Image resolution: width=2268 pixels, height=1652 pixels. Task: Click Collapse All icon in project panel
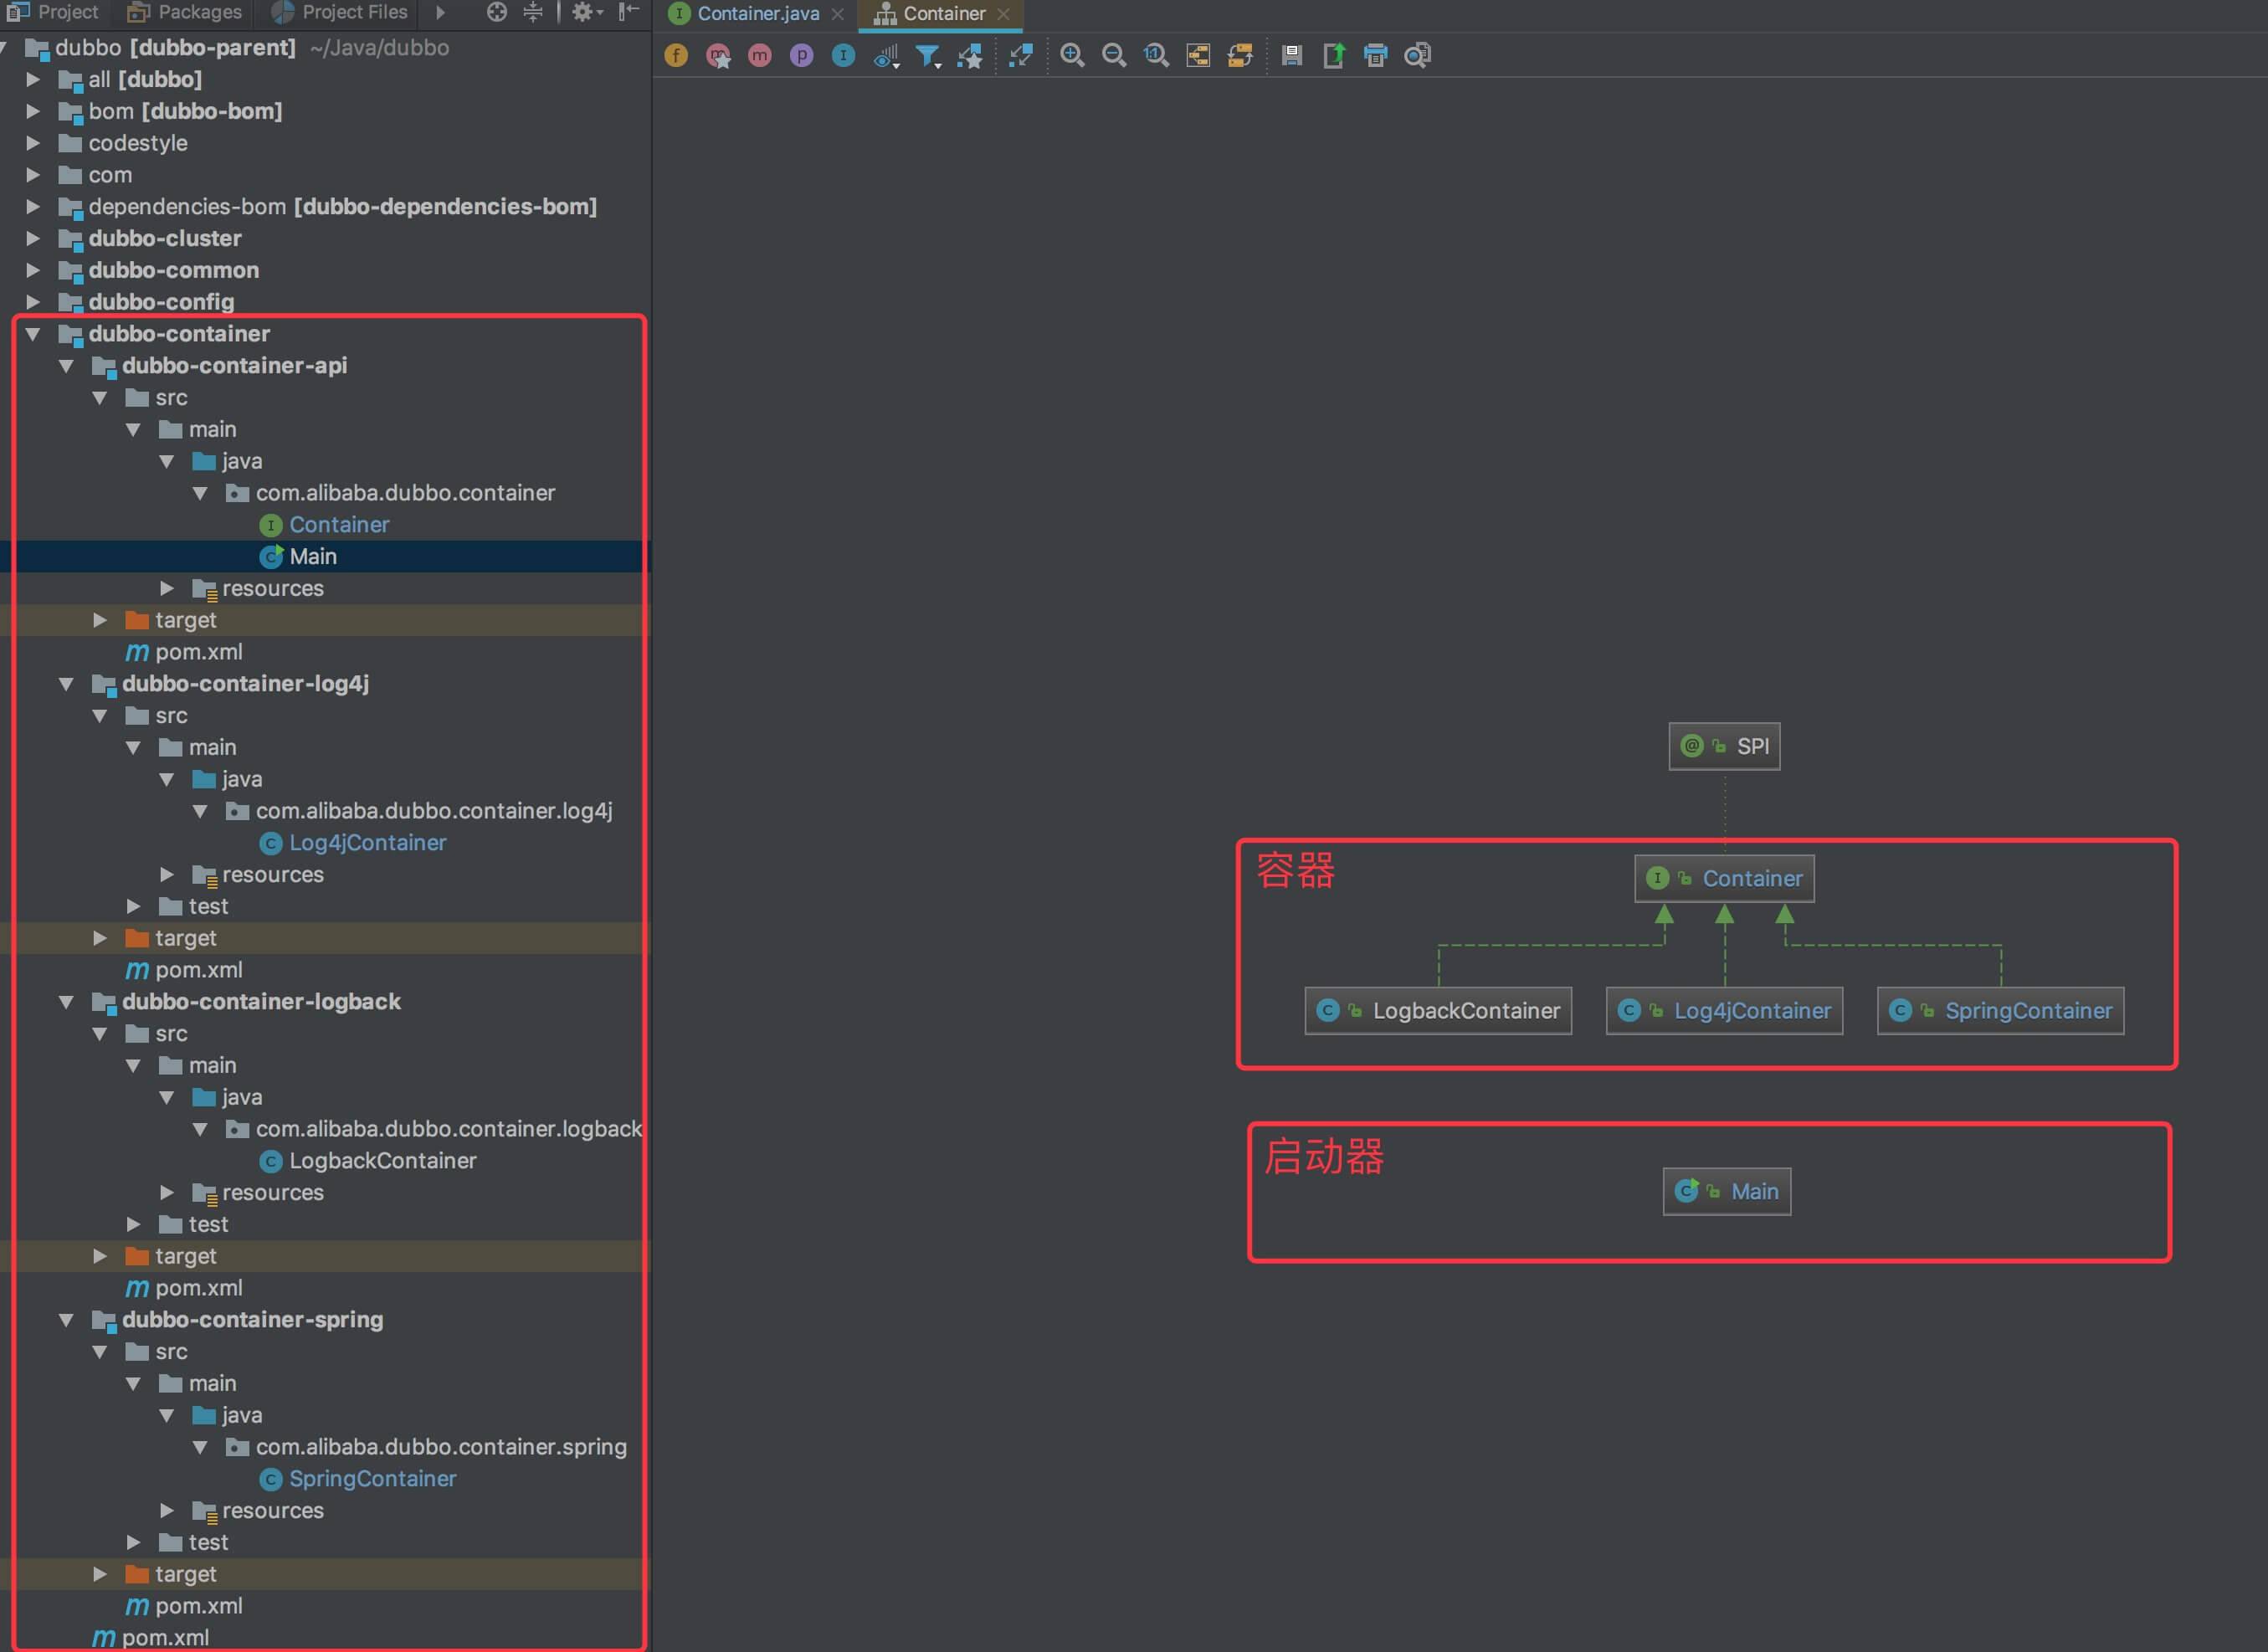click(x=533, y=12)
